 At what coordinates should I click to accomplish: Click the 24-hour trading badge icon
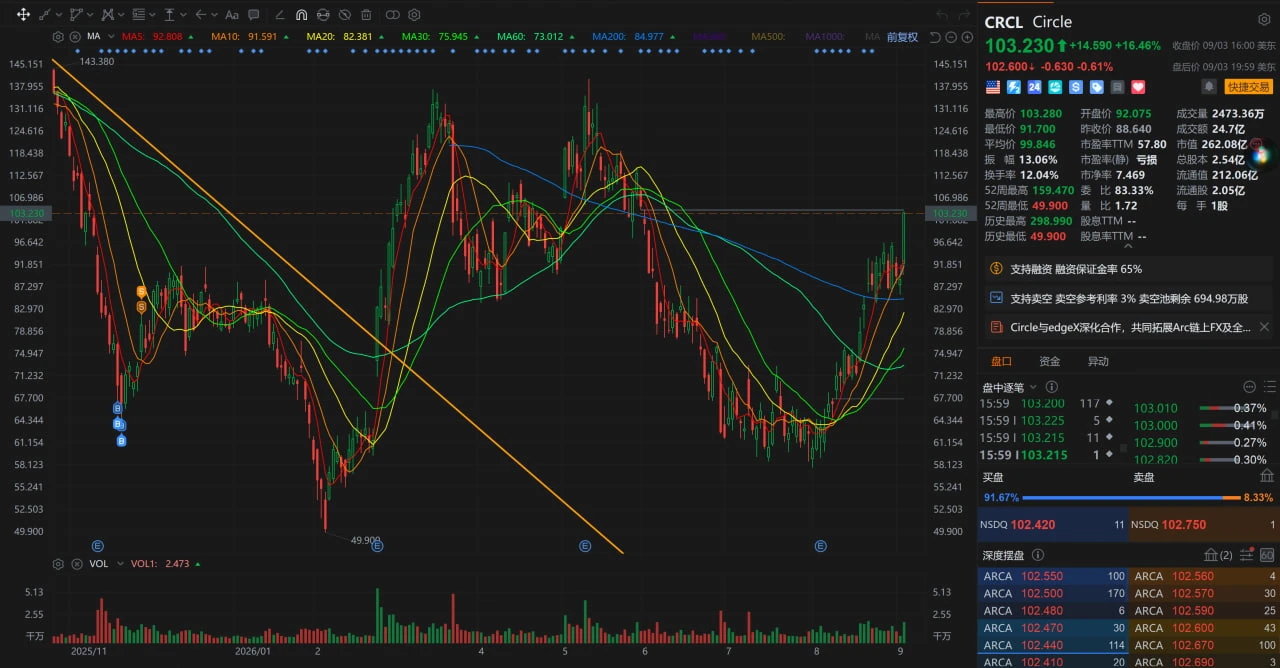tap(1034, 87)
